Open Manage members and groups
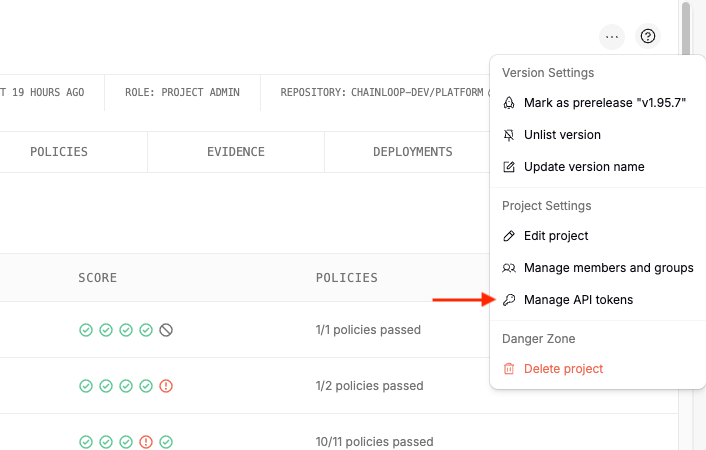The image size is (706, 450). (x=597, y=268)
